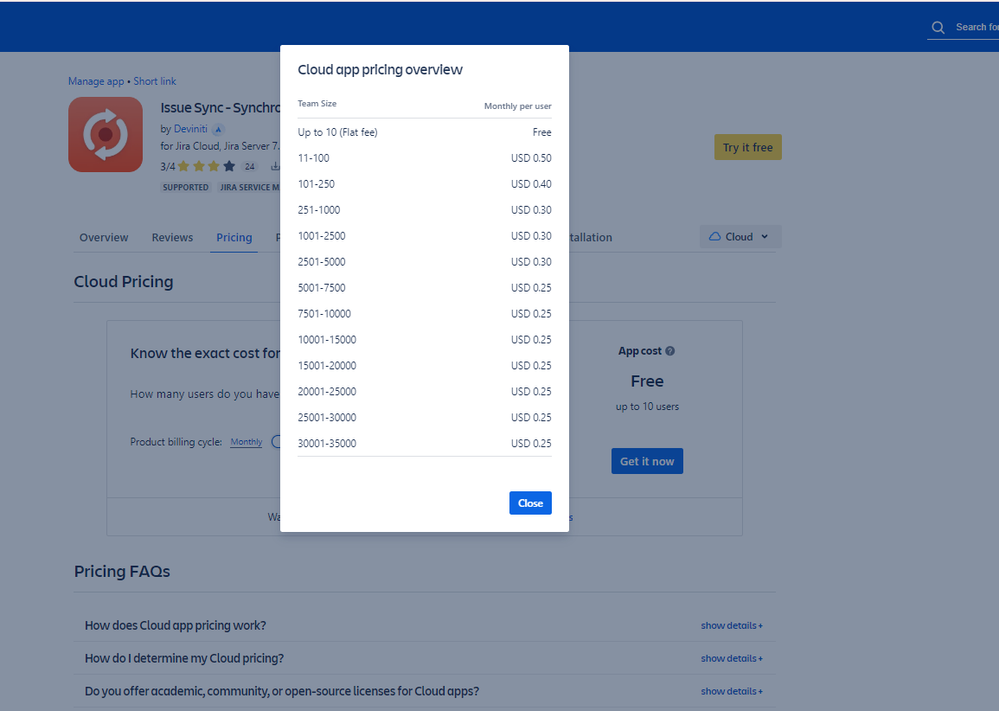
Task: Click the star rating of the app
Action: (206, 166)
